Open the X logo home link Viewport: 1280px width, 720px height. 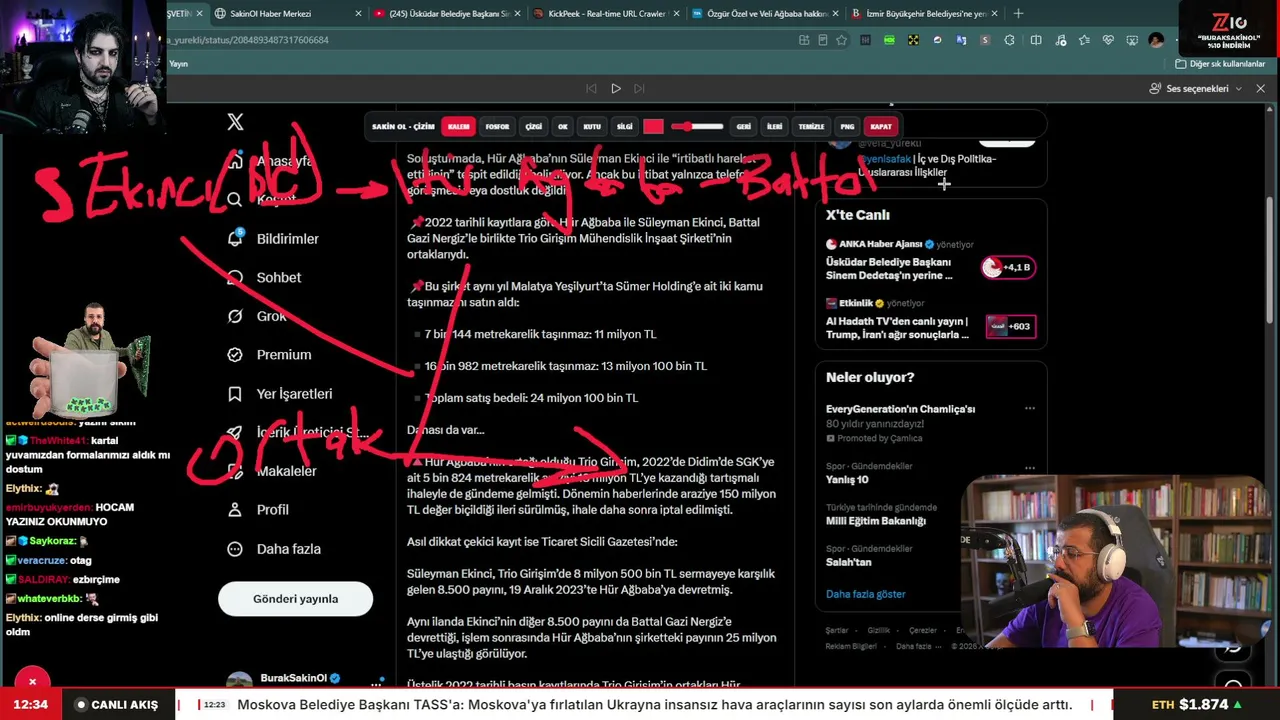(235, 122)
